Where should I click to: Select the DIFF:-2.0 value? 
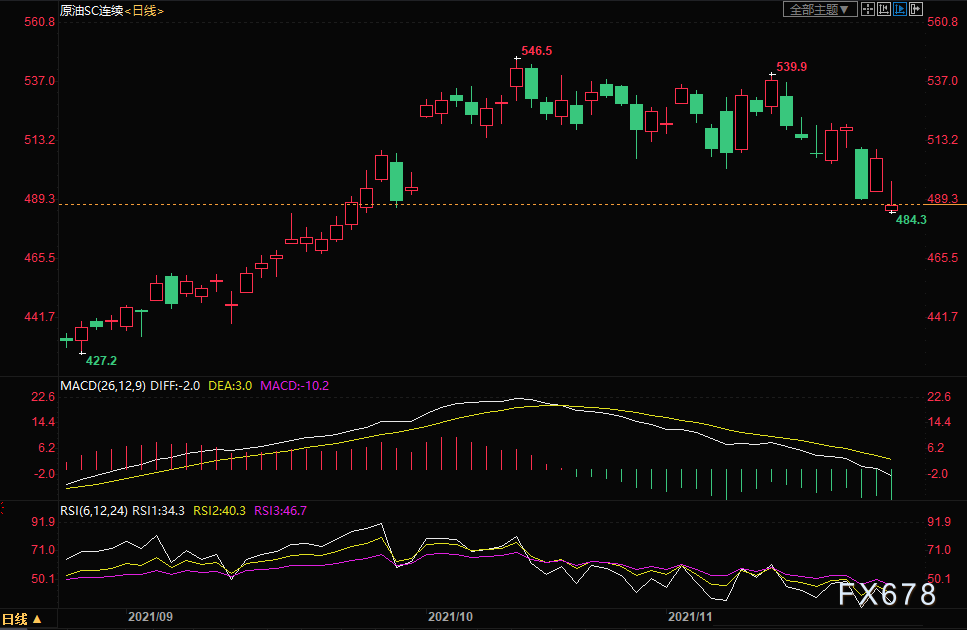[x=175, y=386]
